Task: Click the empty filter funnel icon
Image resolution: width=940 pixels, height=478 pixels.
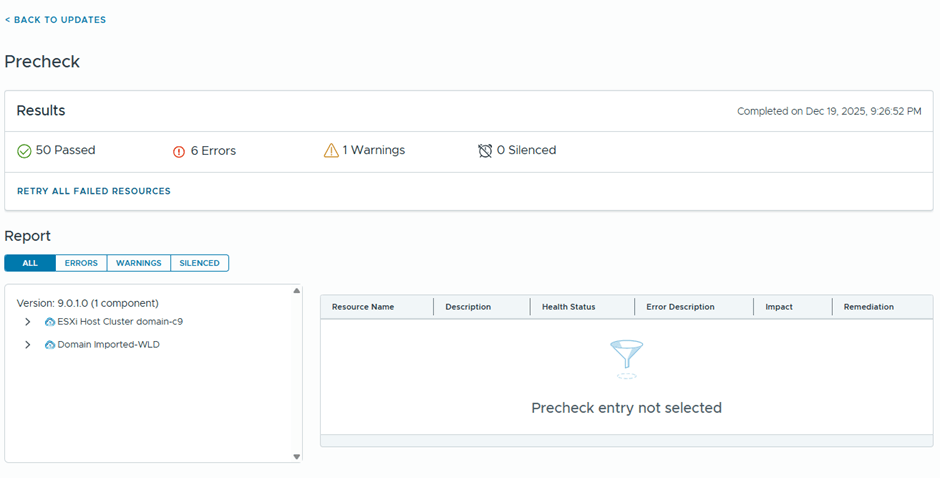Action: coord(626,357)
